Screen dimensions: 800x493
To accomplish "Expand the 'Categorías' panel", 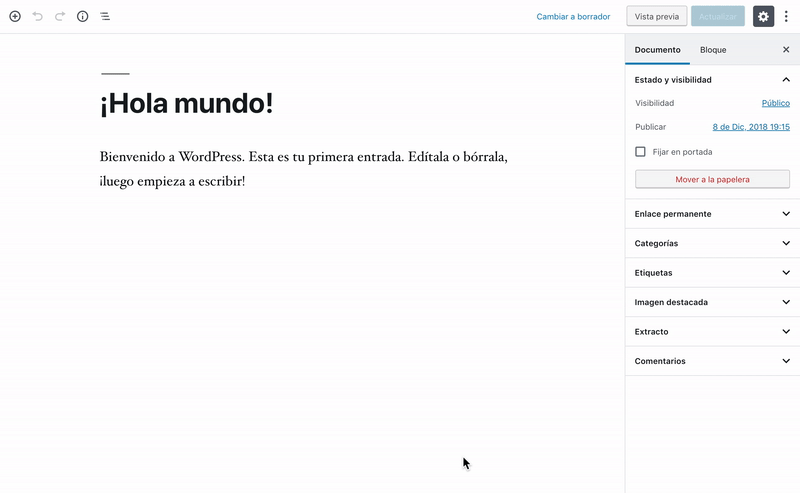I will pyautogui.click(x=786, y=243).
